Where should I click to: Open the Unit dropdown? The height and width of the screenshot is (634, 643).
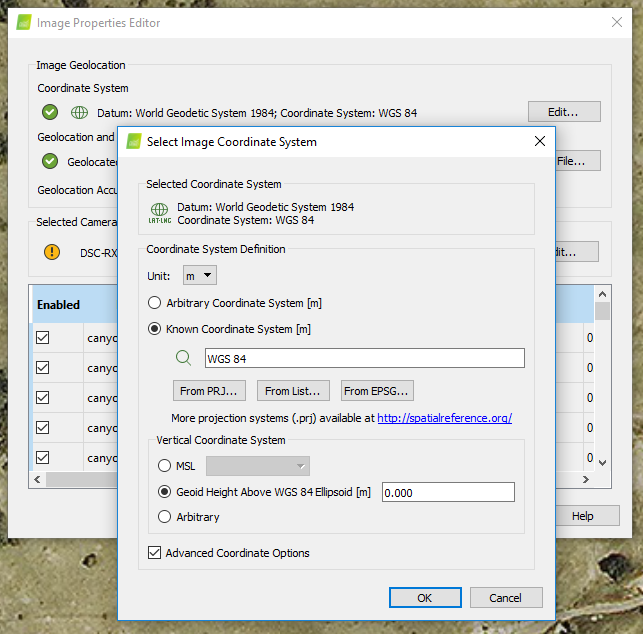[x=200, y=276]
